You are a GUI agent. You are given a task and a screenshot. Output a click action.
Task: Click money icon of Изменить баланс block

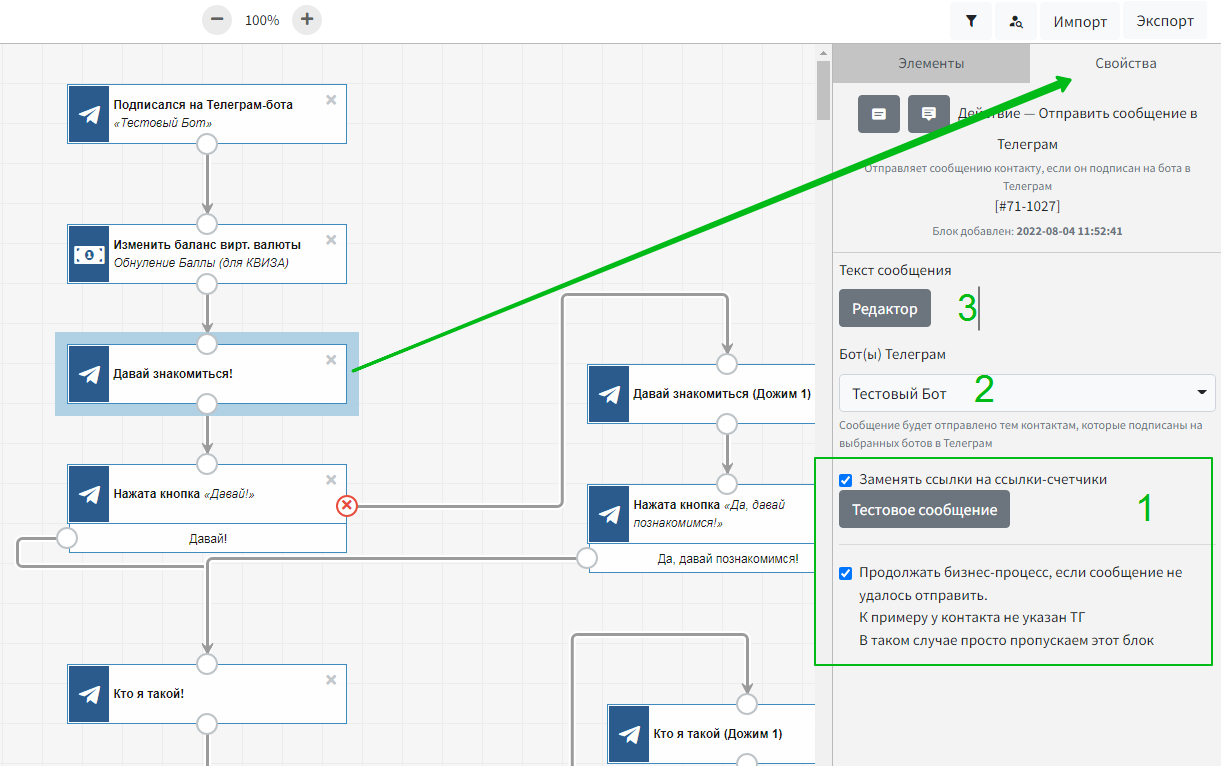pos(89,254)
